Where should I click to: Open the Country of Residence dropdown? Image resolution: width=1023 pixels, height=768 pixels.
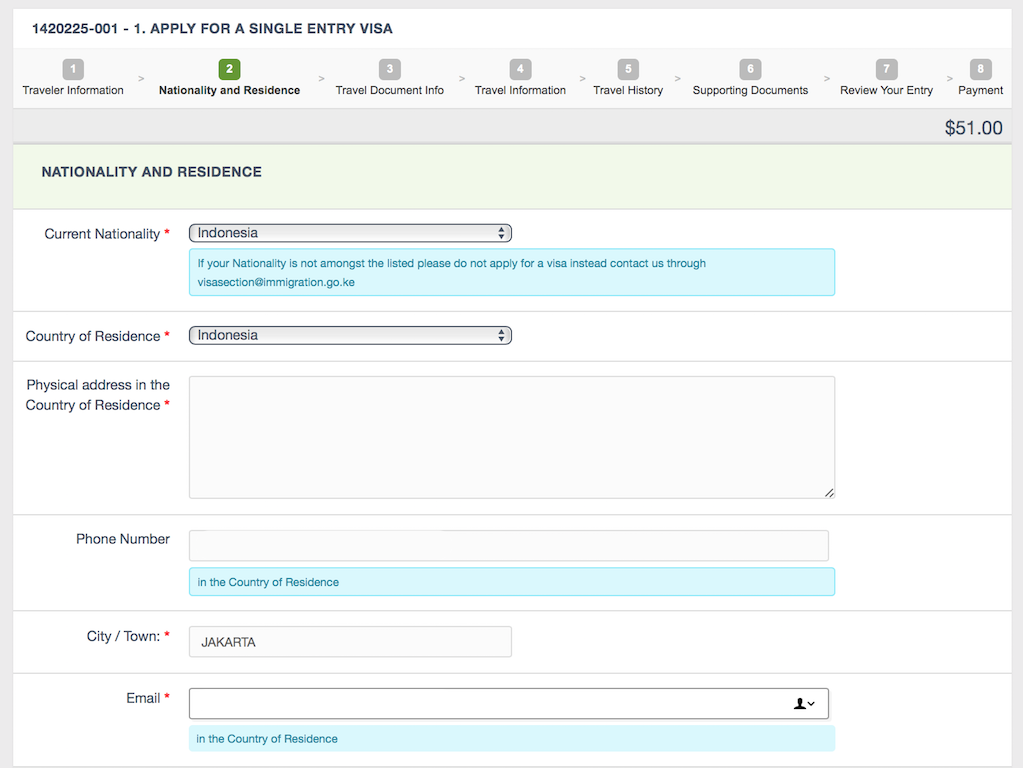[350, 336]
